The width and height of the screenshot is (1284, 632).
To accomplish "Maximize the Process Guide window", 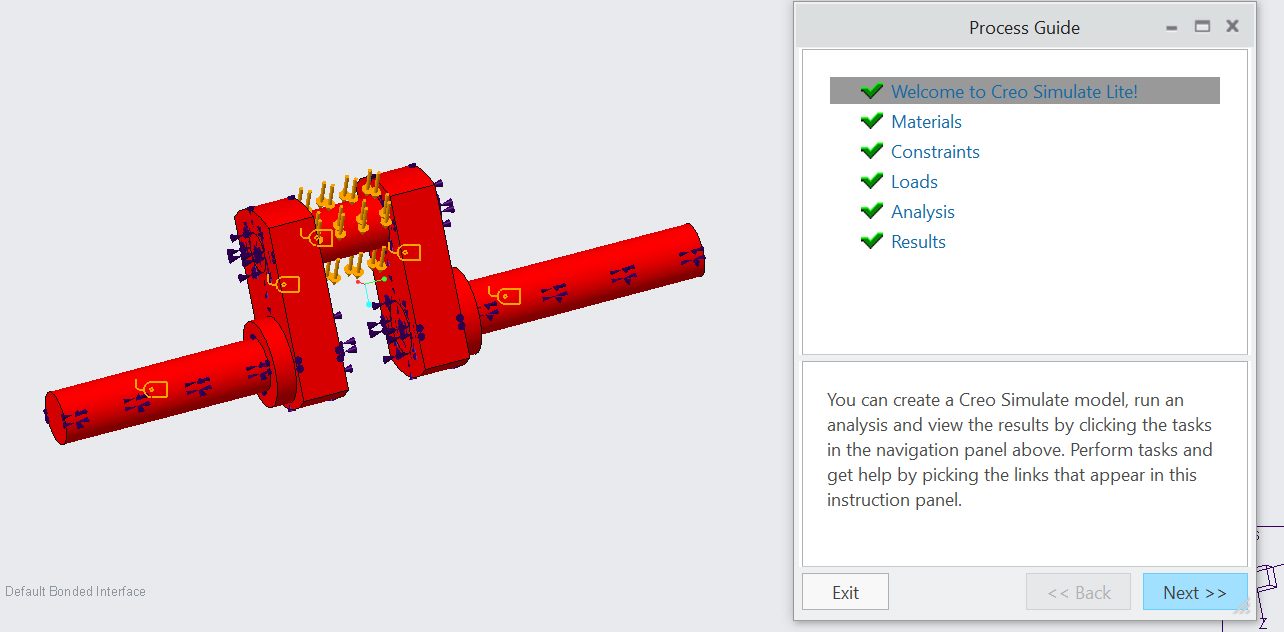I will [x=1202, y=27].
